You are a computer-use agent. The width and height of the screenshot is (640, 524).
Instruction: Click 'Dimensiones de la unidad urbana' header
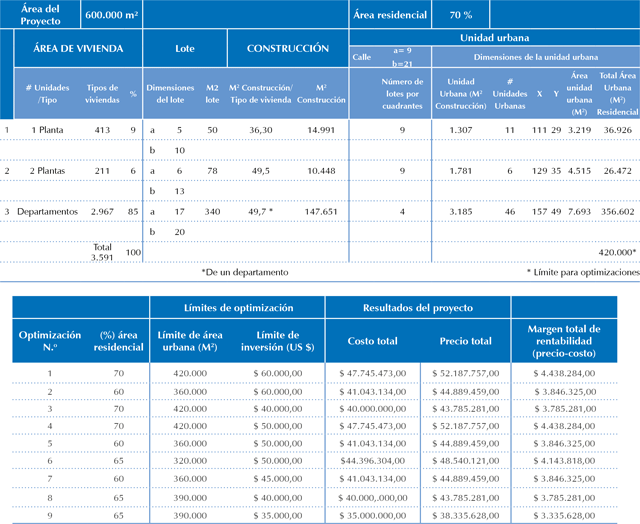(x=536, y=57)
